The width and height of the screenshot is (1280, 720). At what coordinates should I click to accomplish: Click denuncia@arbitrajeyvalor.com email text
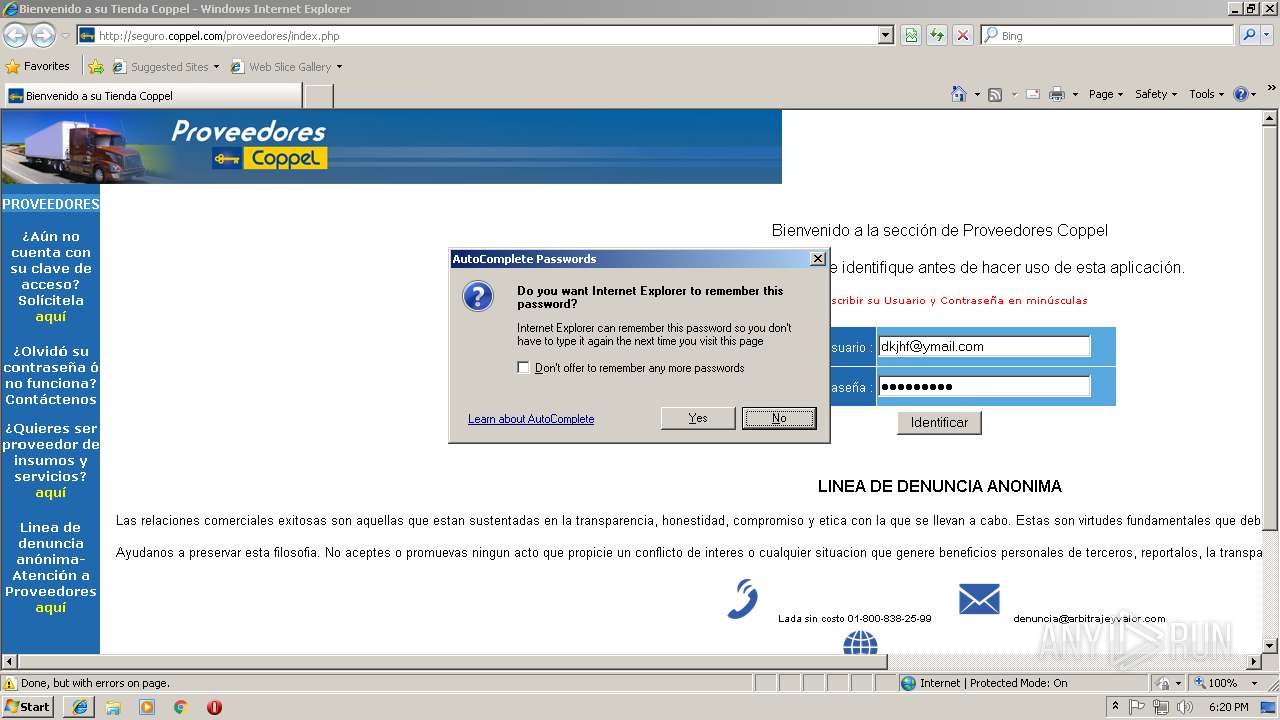click(1089, 618)
